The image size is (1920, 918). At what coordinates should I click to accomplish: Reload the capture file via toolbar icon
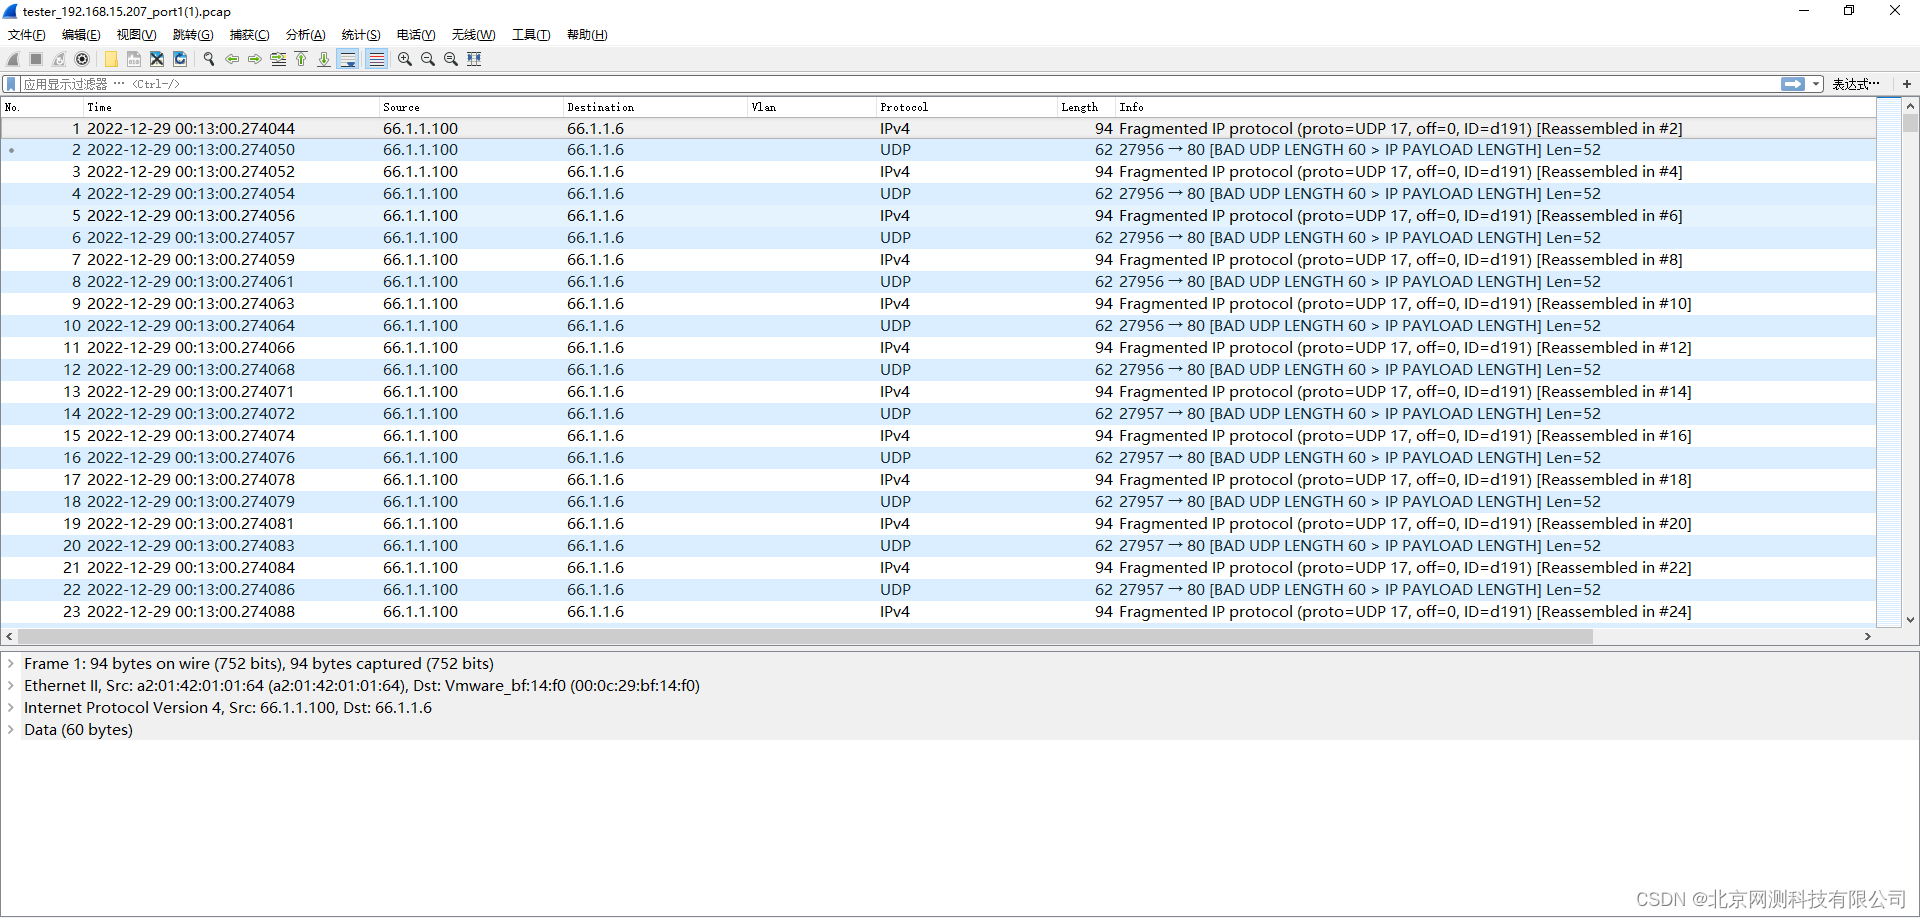coord(180,59)
